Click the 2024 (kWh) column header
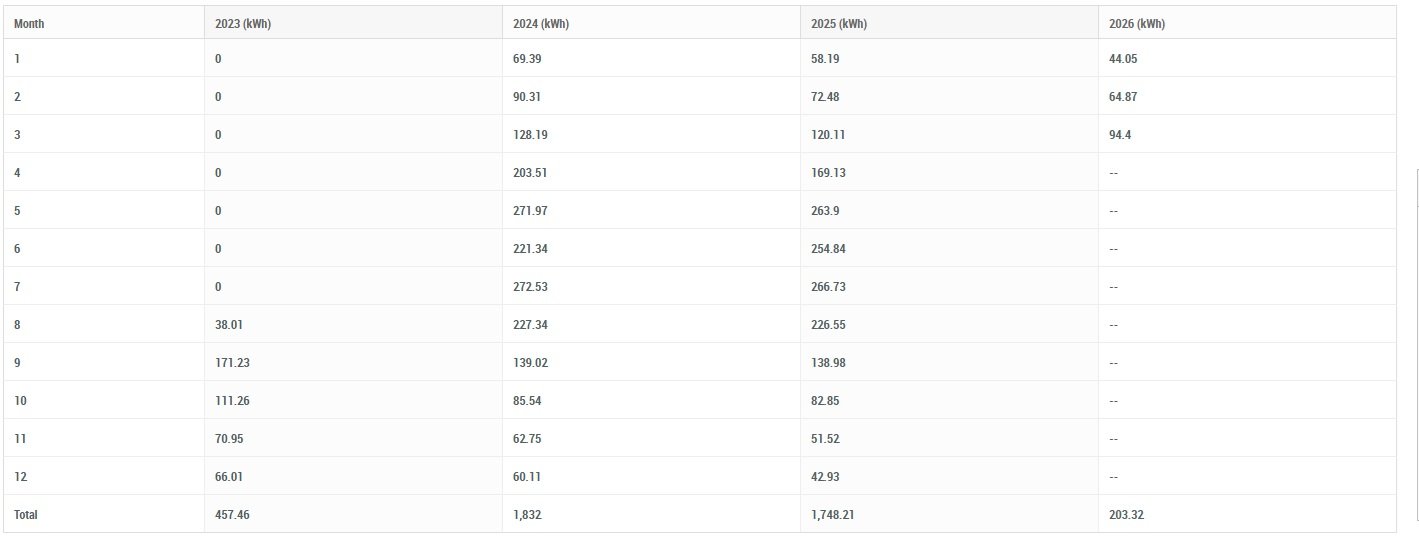 (x=541, y=24)
